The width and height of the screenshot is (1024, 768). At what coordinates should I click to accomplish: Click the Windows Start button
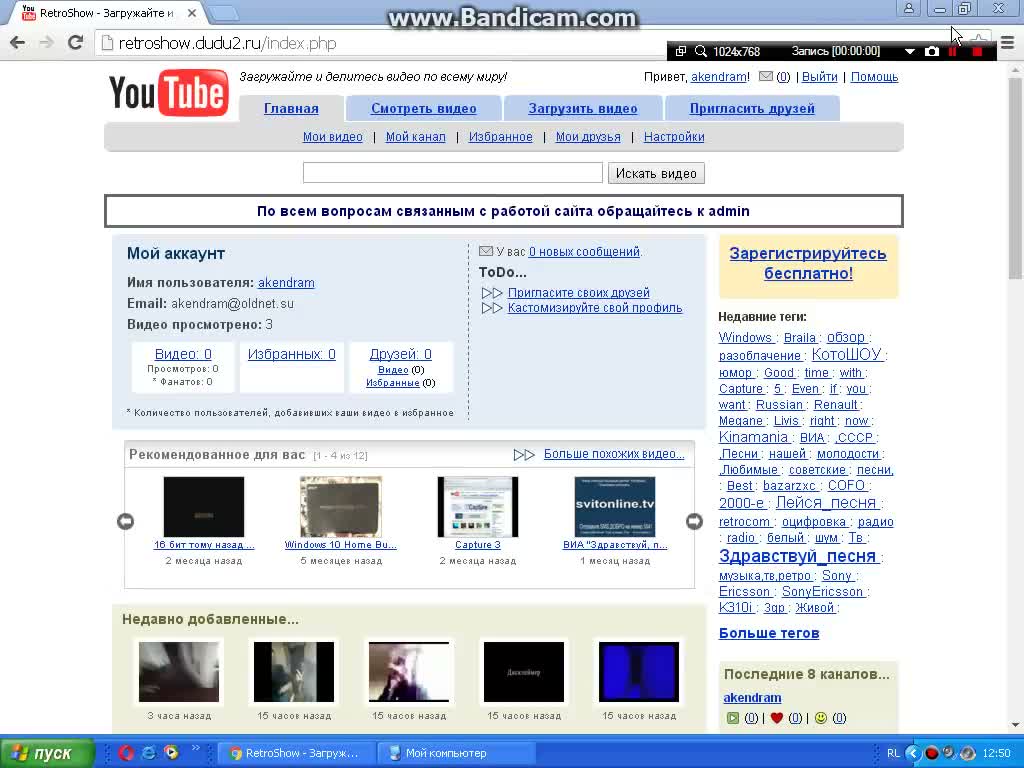(x=47, y=753)
